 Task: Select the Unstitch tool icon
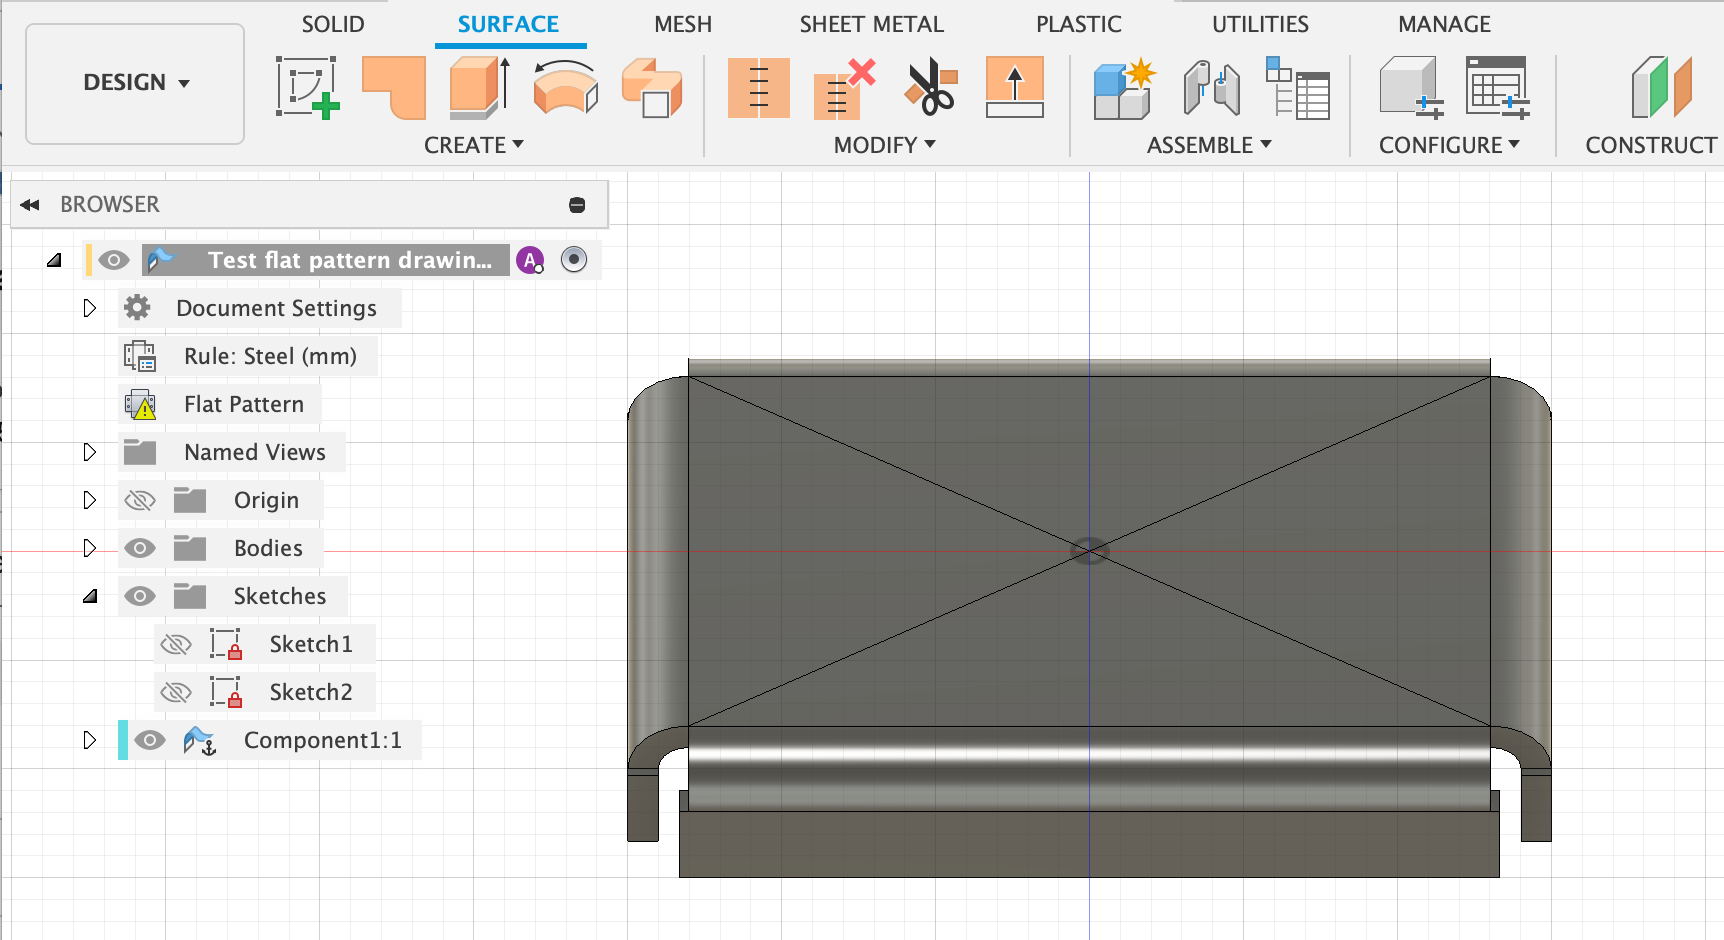pos(845,88)
